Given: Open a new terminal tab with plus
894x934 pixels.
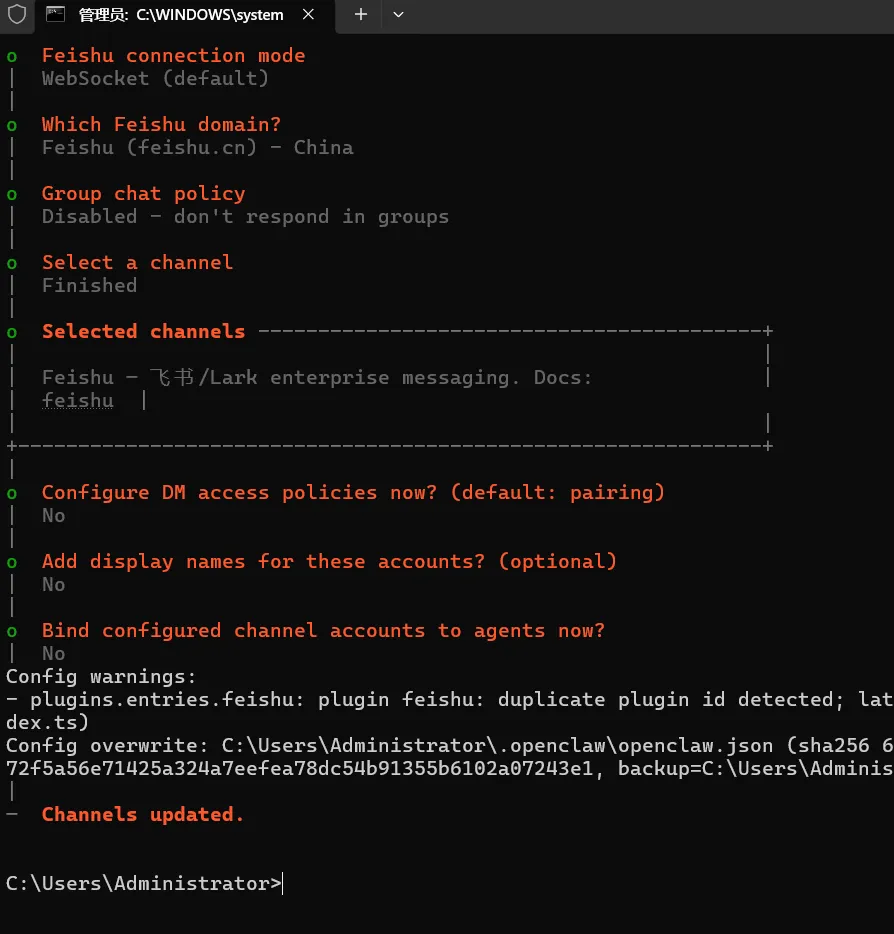Looking at the screenshot, I should (x=360, y=14).
